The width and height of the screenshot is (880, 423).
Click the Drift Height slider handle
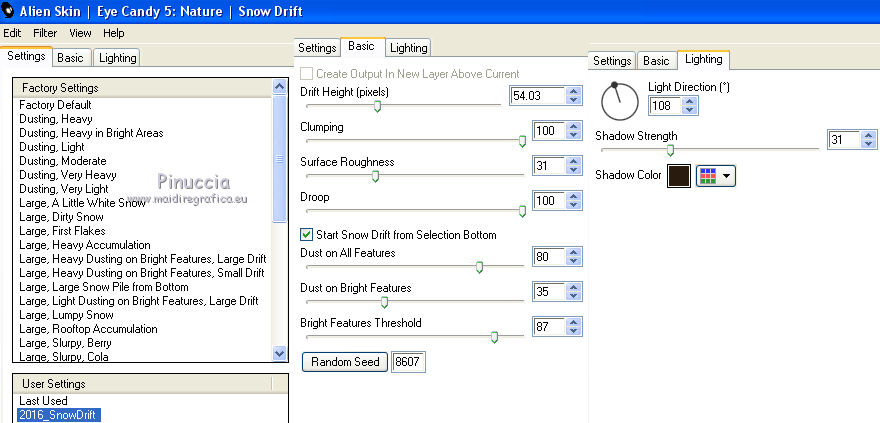tap(377, 106)
